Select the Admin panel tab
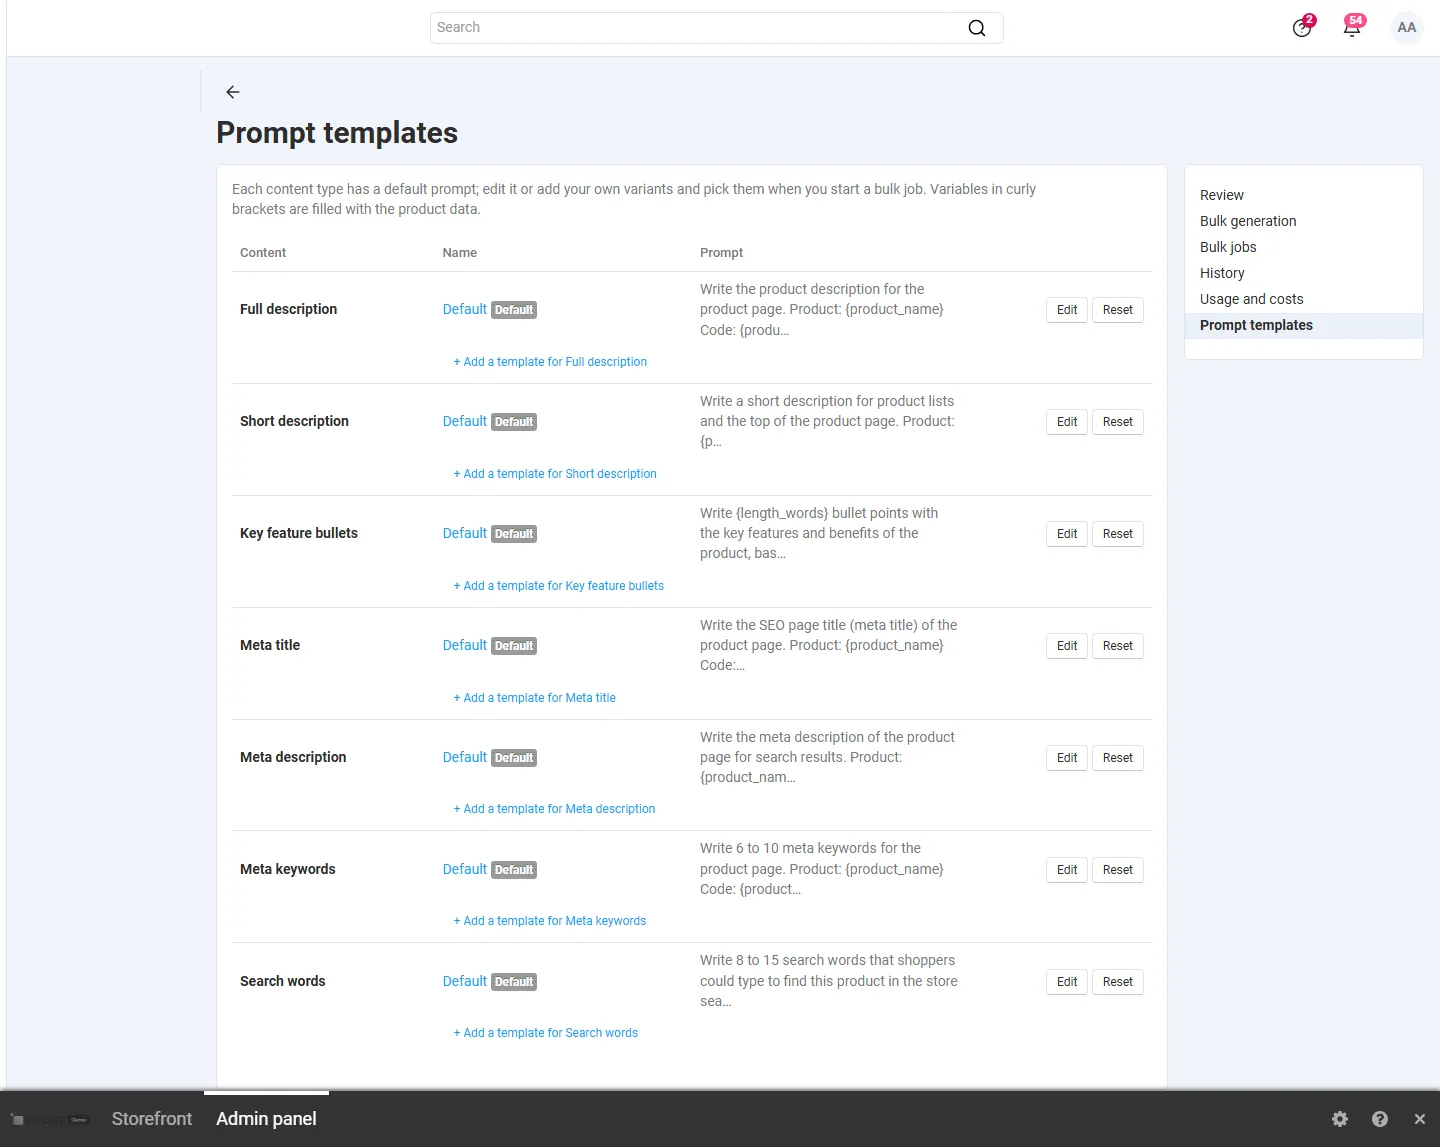1440x1147 pixels. coord(266,1119)
